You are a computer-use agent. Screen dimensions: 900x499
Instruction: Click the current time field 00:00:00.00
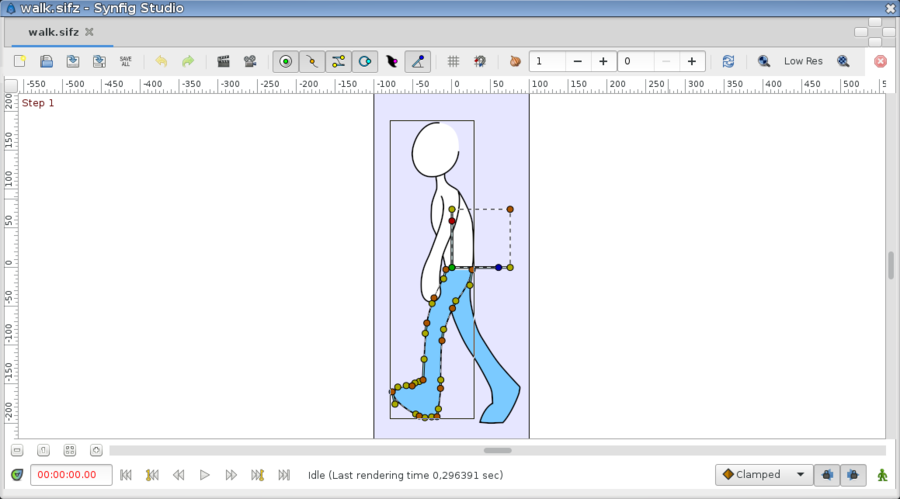tap(71, 475)
